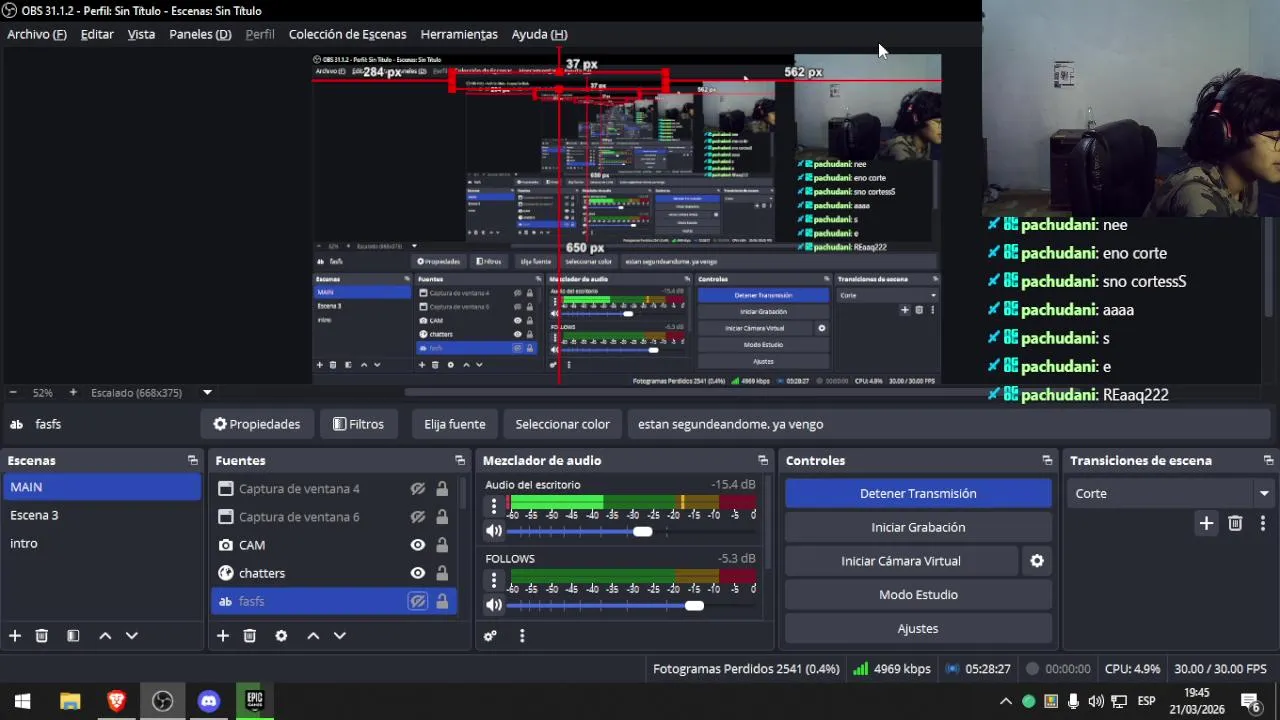Open Ajustes settings button
This screenshot has height=720, width=1280.
[918, 629]
